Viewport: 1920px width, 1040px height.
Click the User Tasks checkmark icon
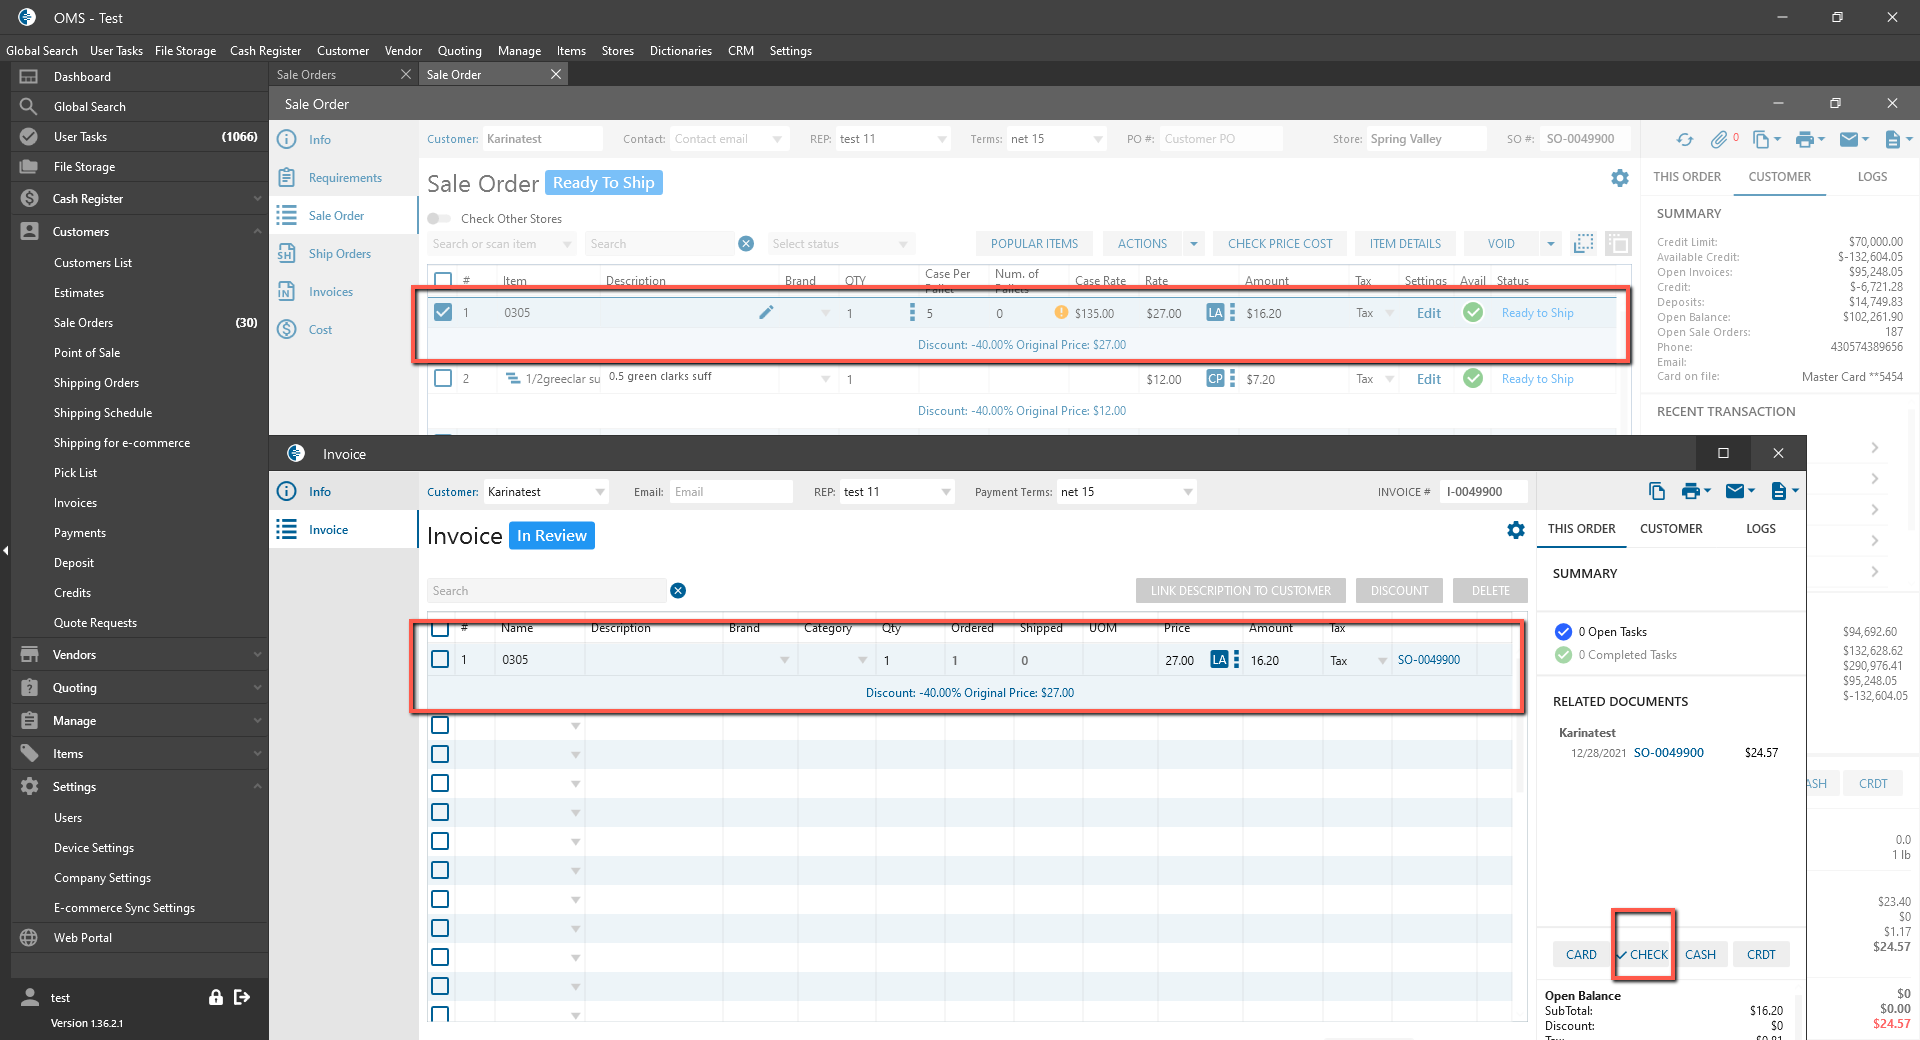click(29, 137)
